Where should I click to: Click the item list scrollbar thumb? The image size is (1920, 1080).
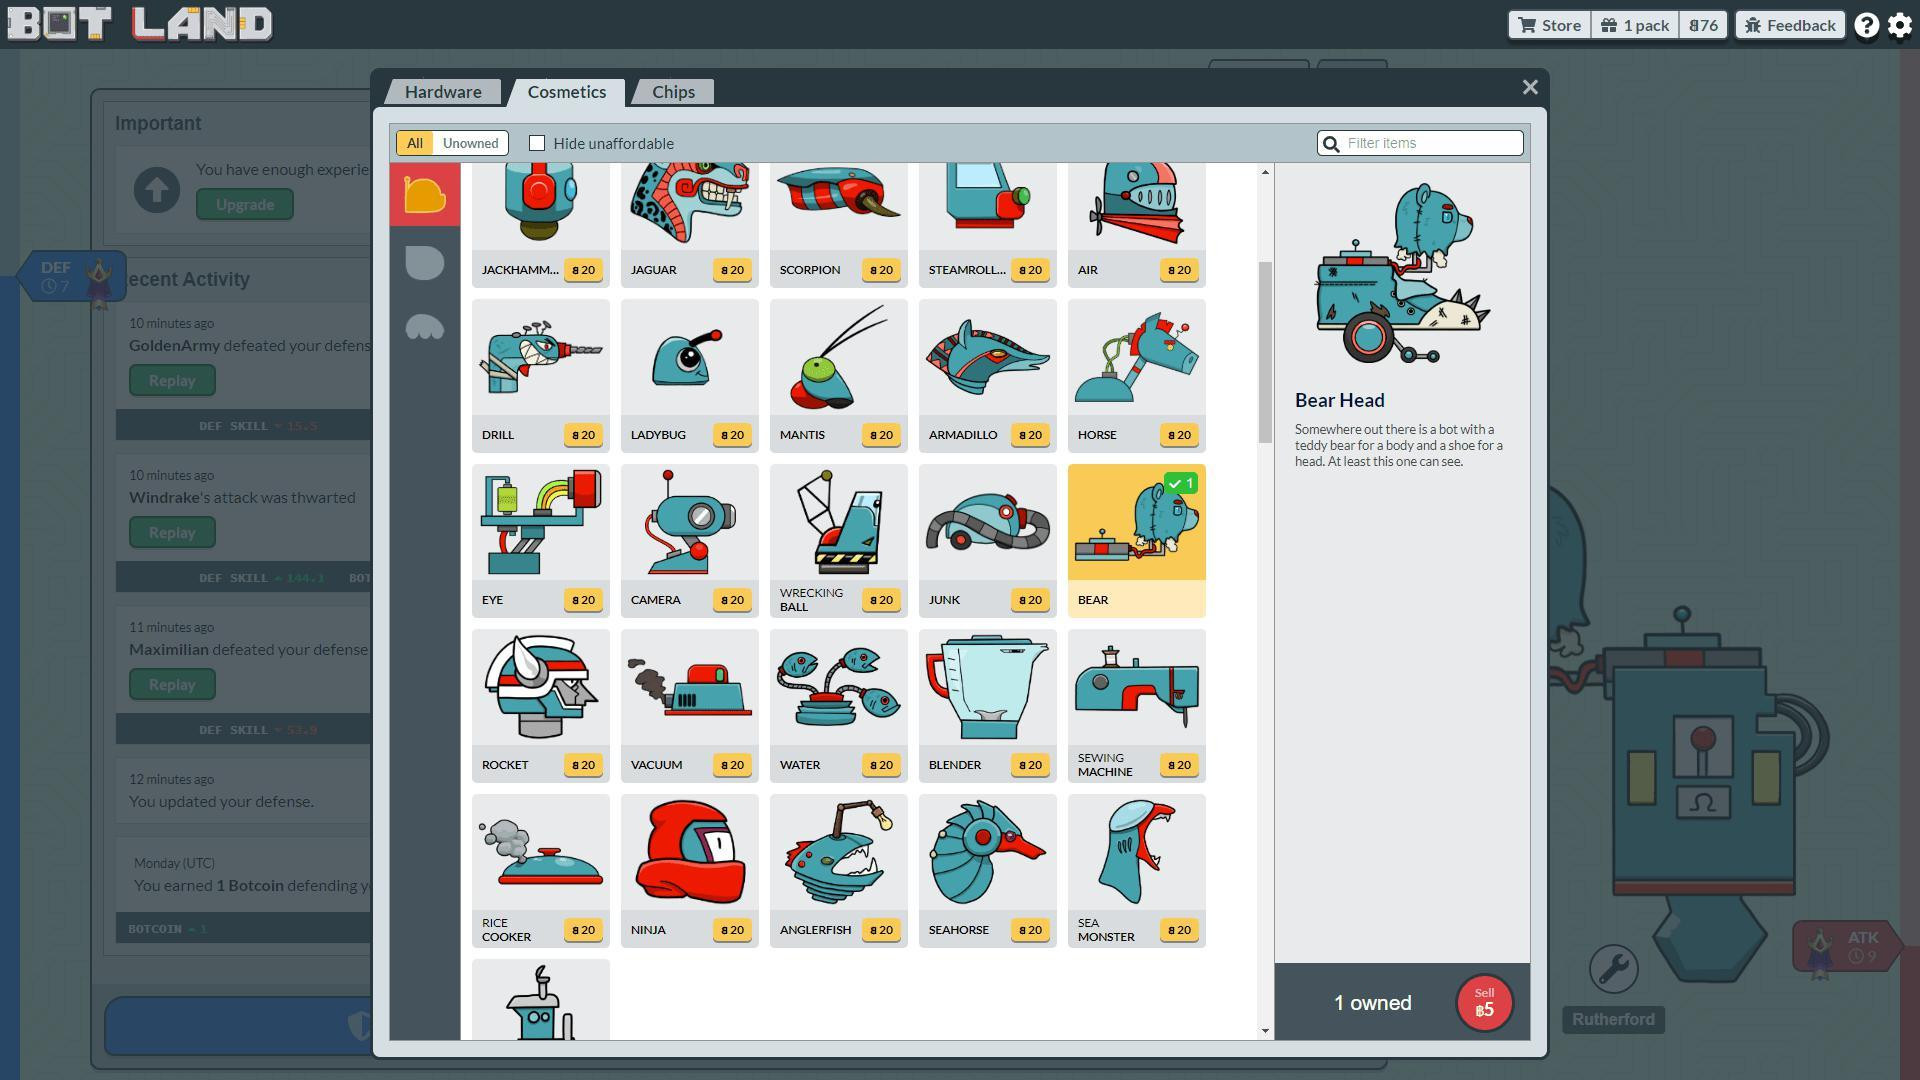point(1265,352)
